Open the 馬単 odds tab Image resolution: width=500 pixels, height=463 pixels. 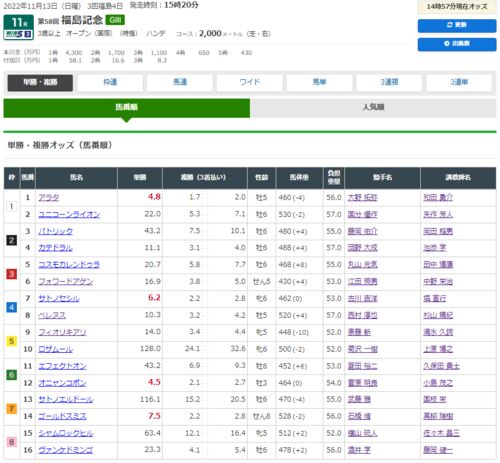pyautogui.click(x=319, y=82)
